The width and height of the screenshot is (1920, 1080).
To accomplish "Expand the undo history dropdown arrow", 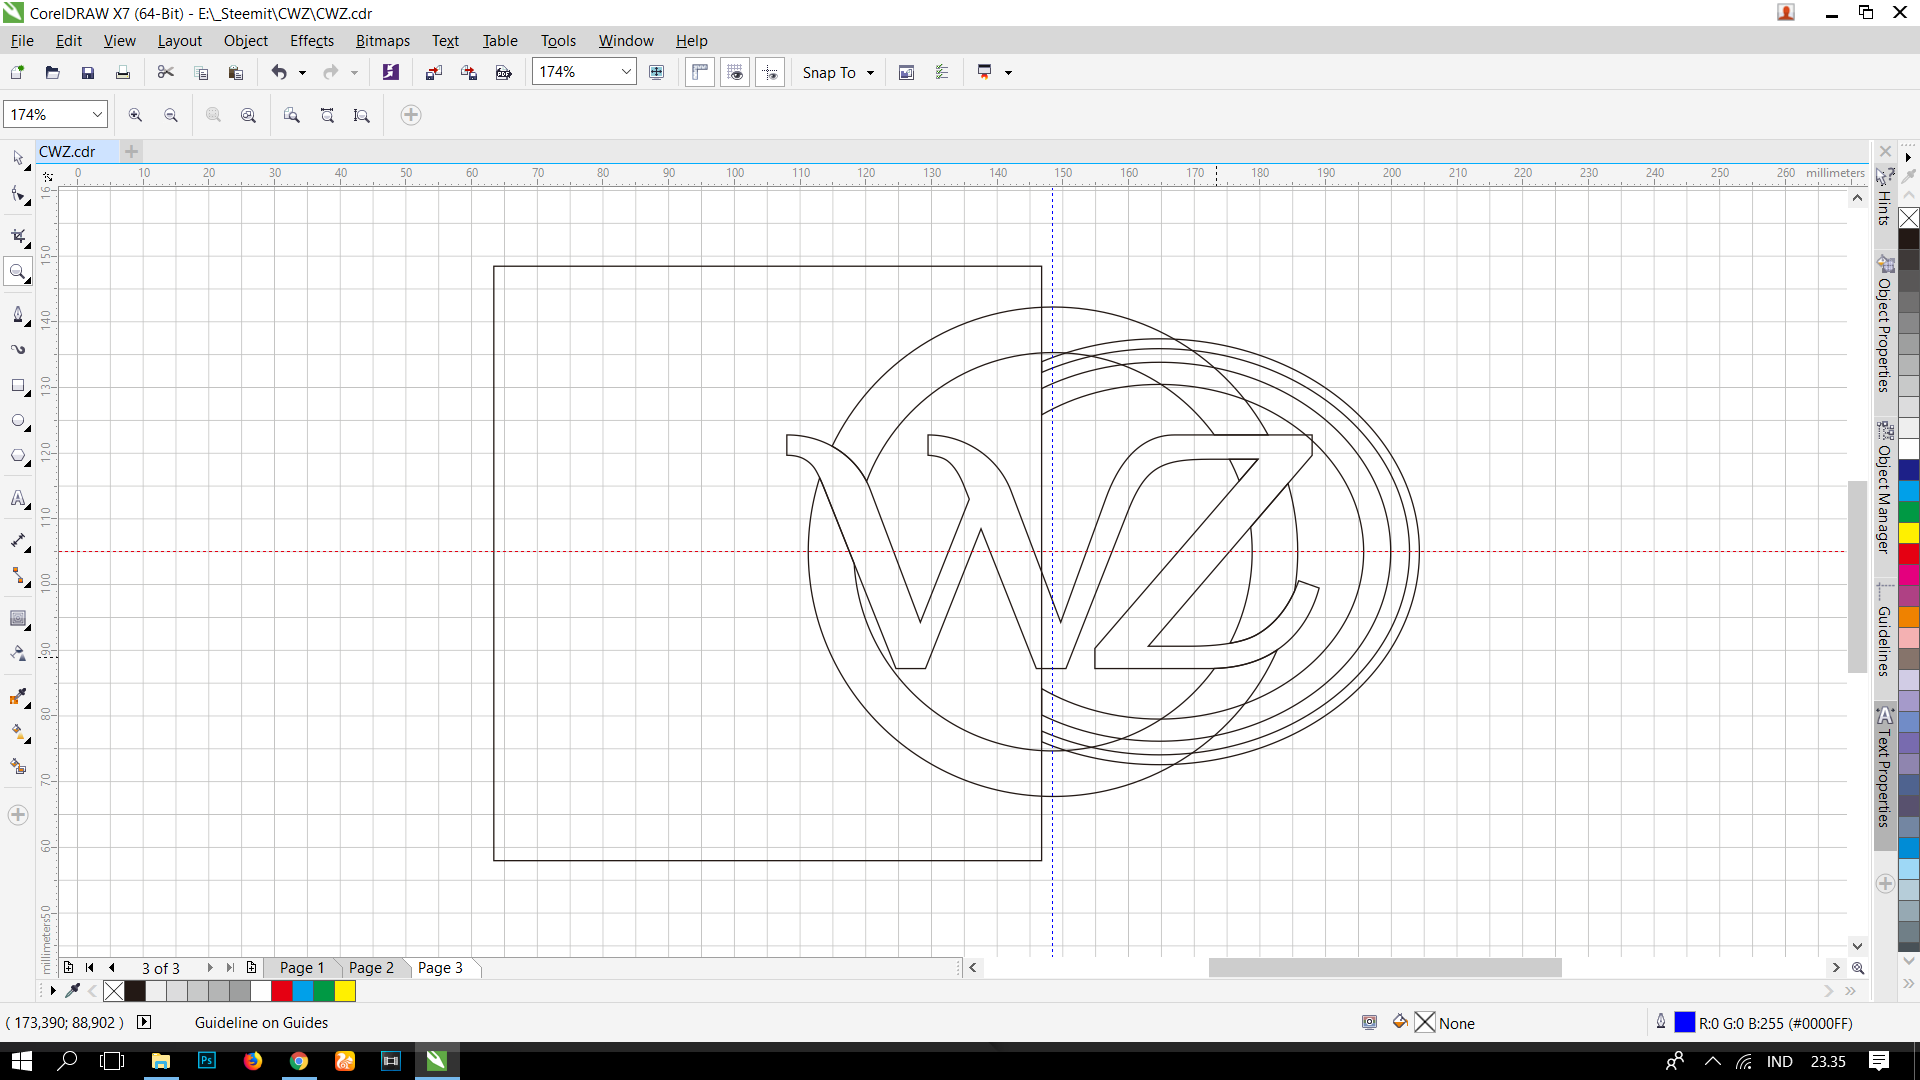I will pos(302,72).
